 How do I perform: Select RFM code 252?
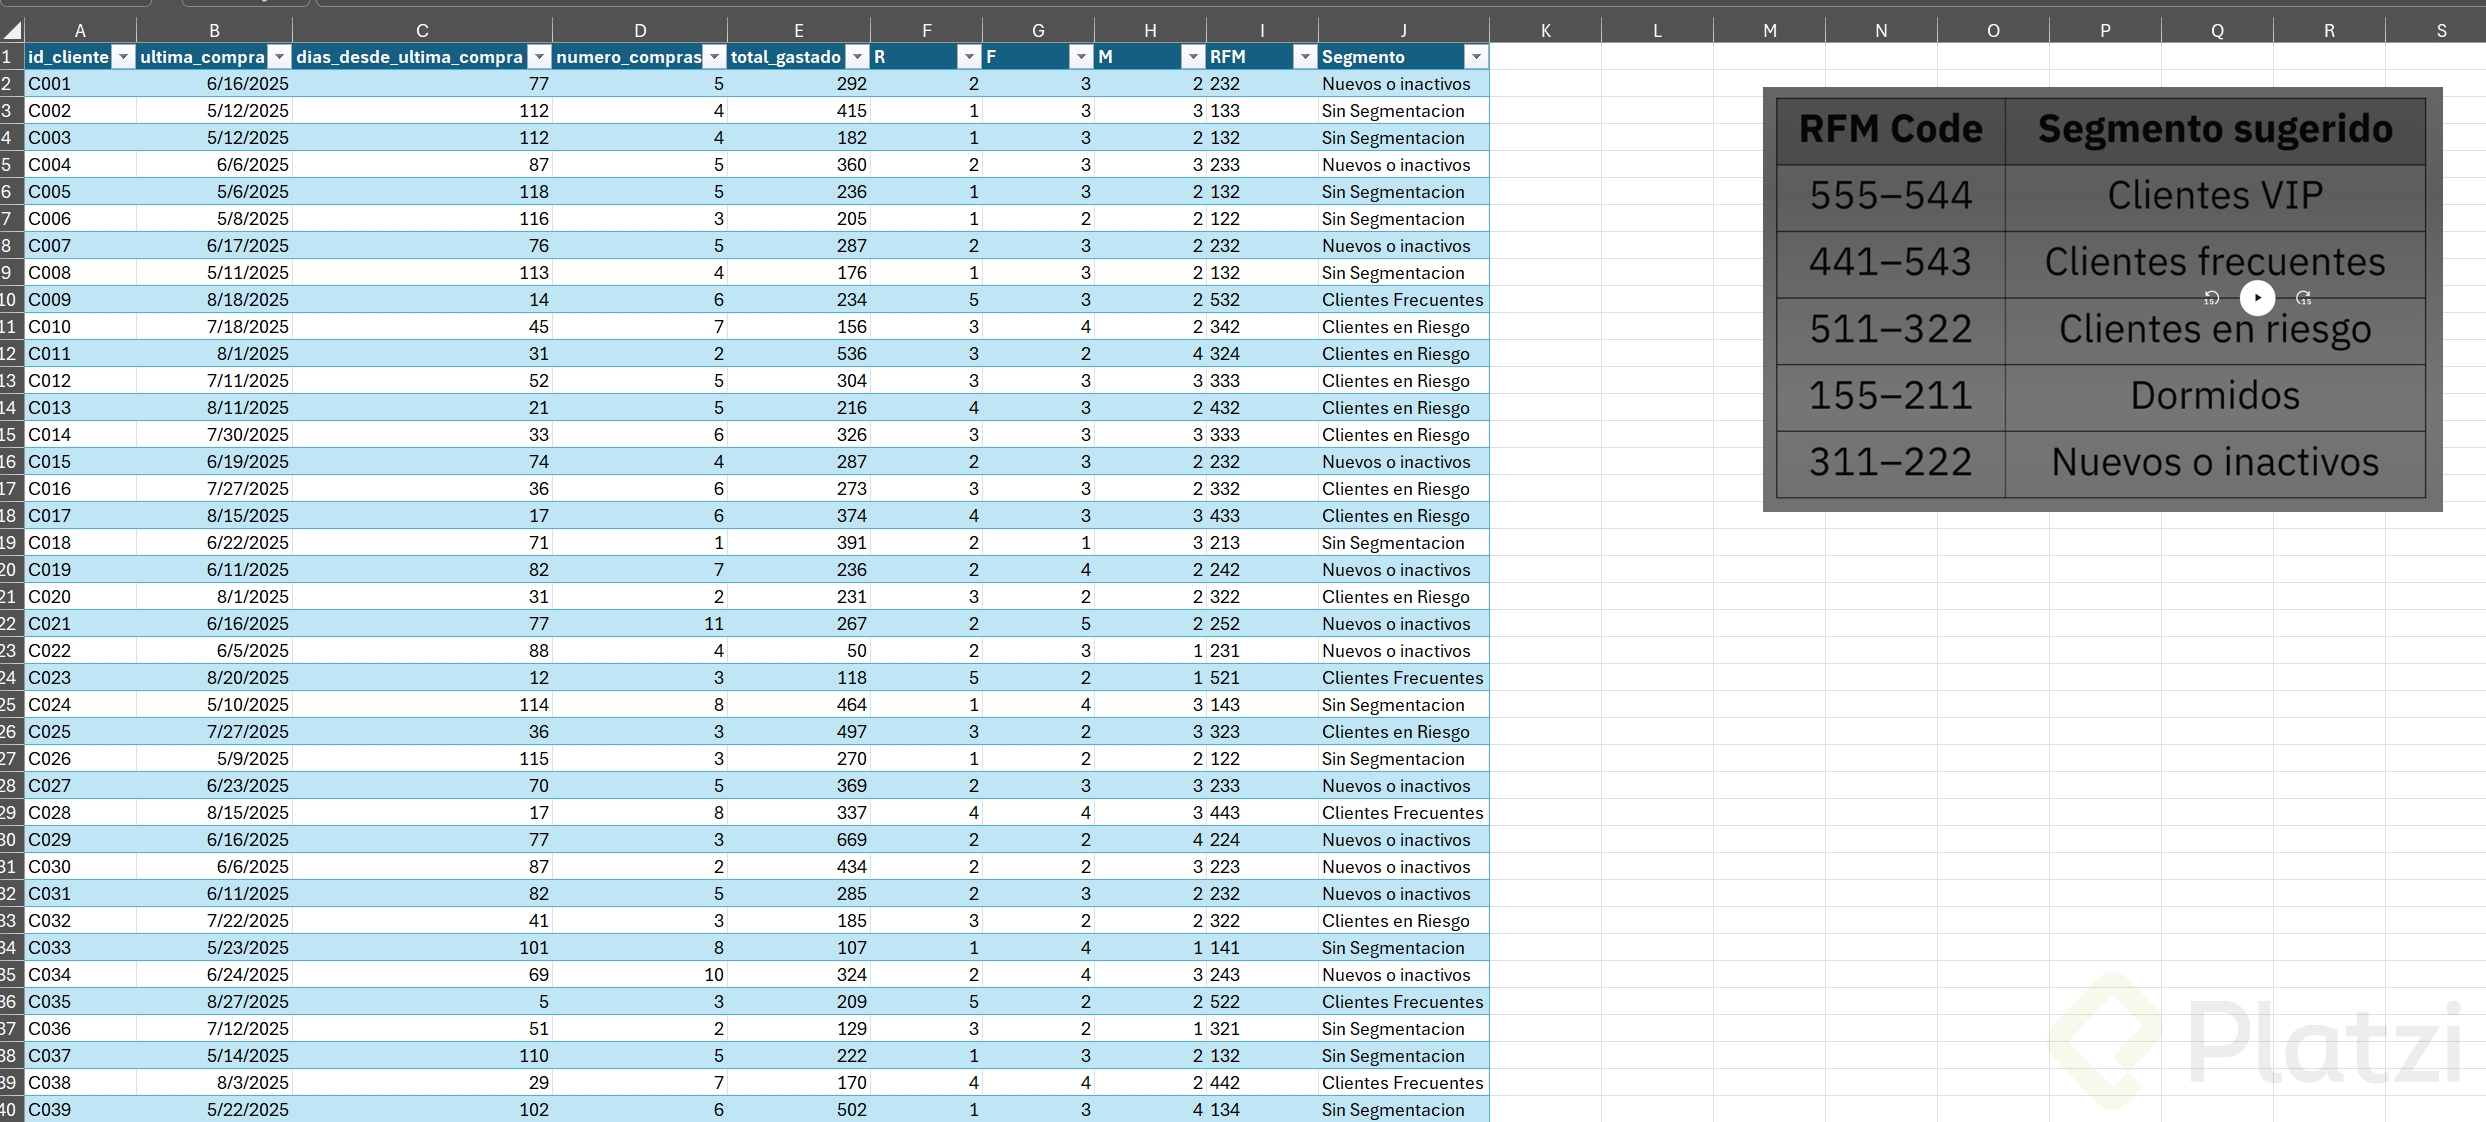click(x=1262, y=624)
